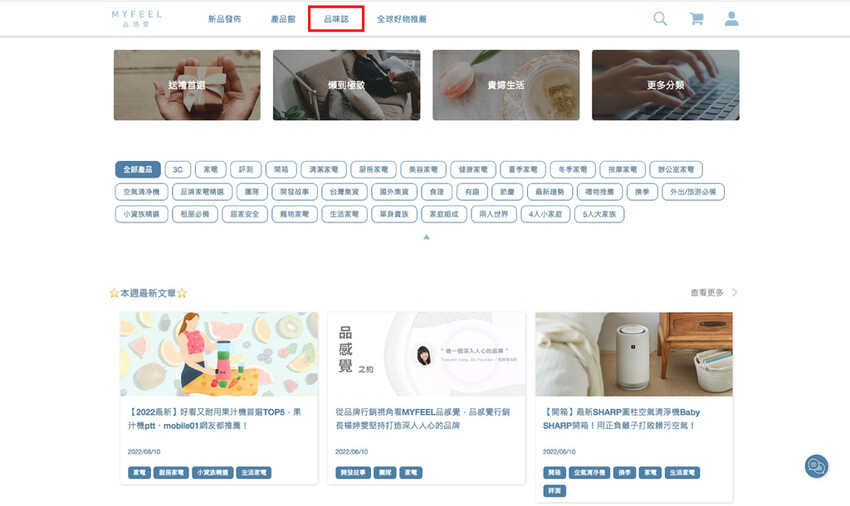Screen dimensions: 850x506
Task: Collapse the tag list with triangle arrow
Action: pos(427,236)
